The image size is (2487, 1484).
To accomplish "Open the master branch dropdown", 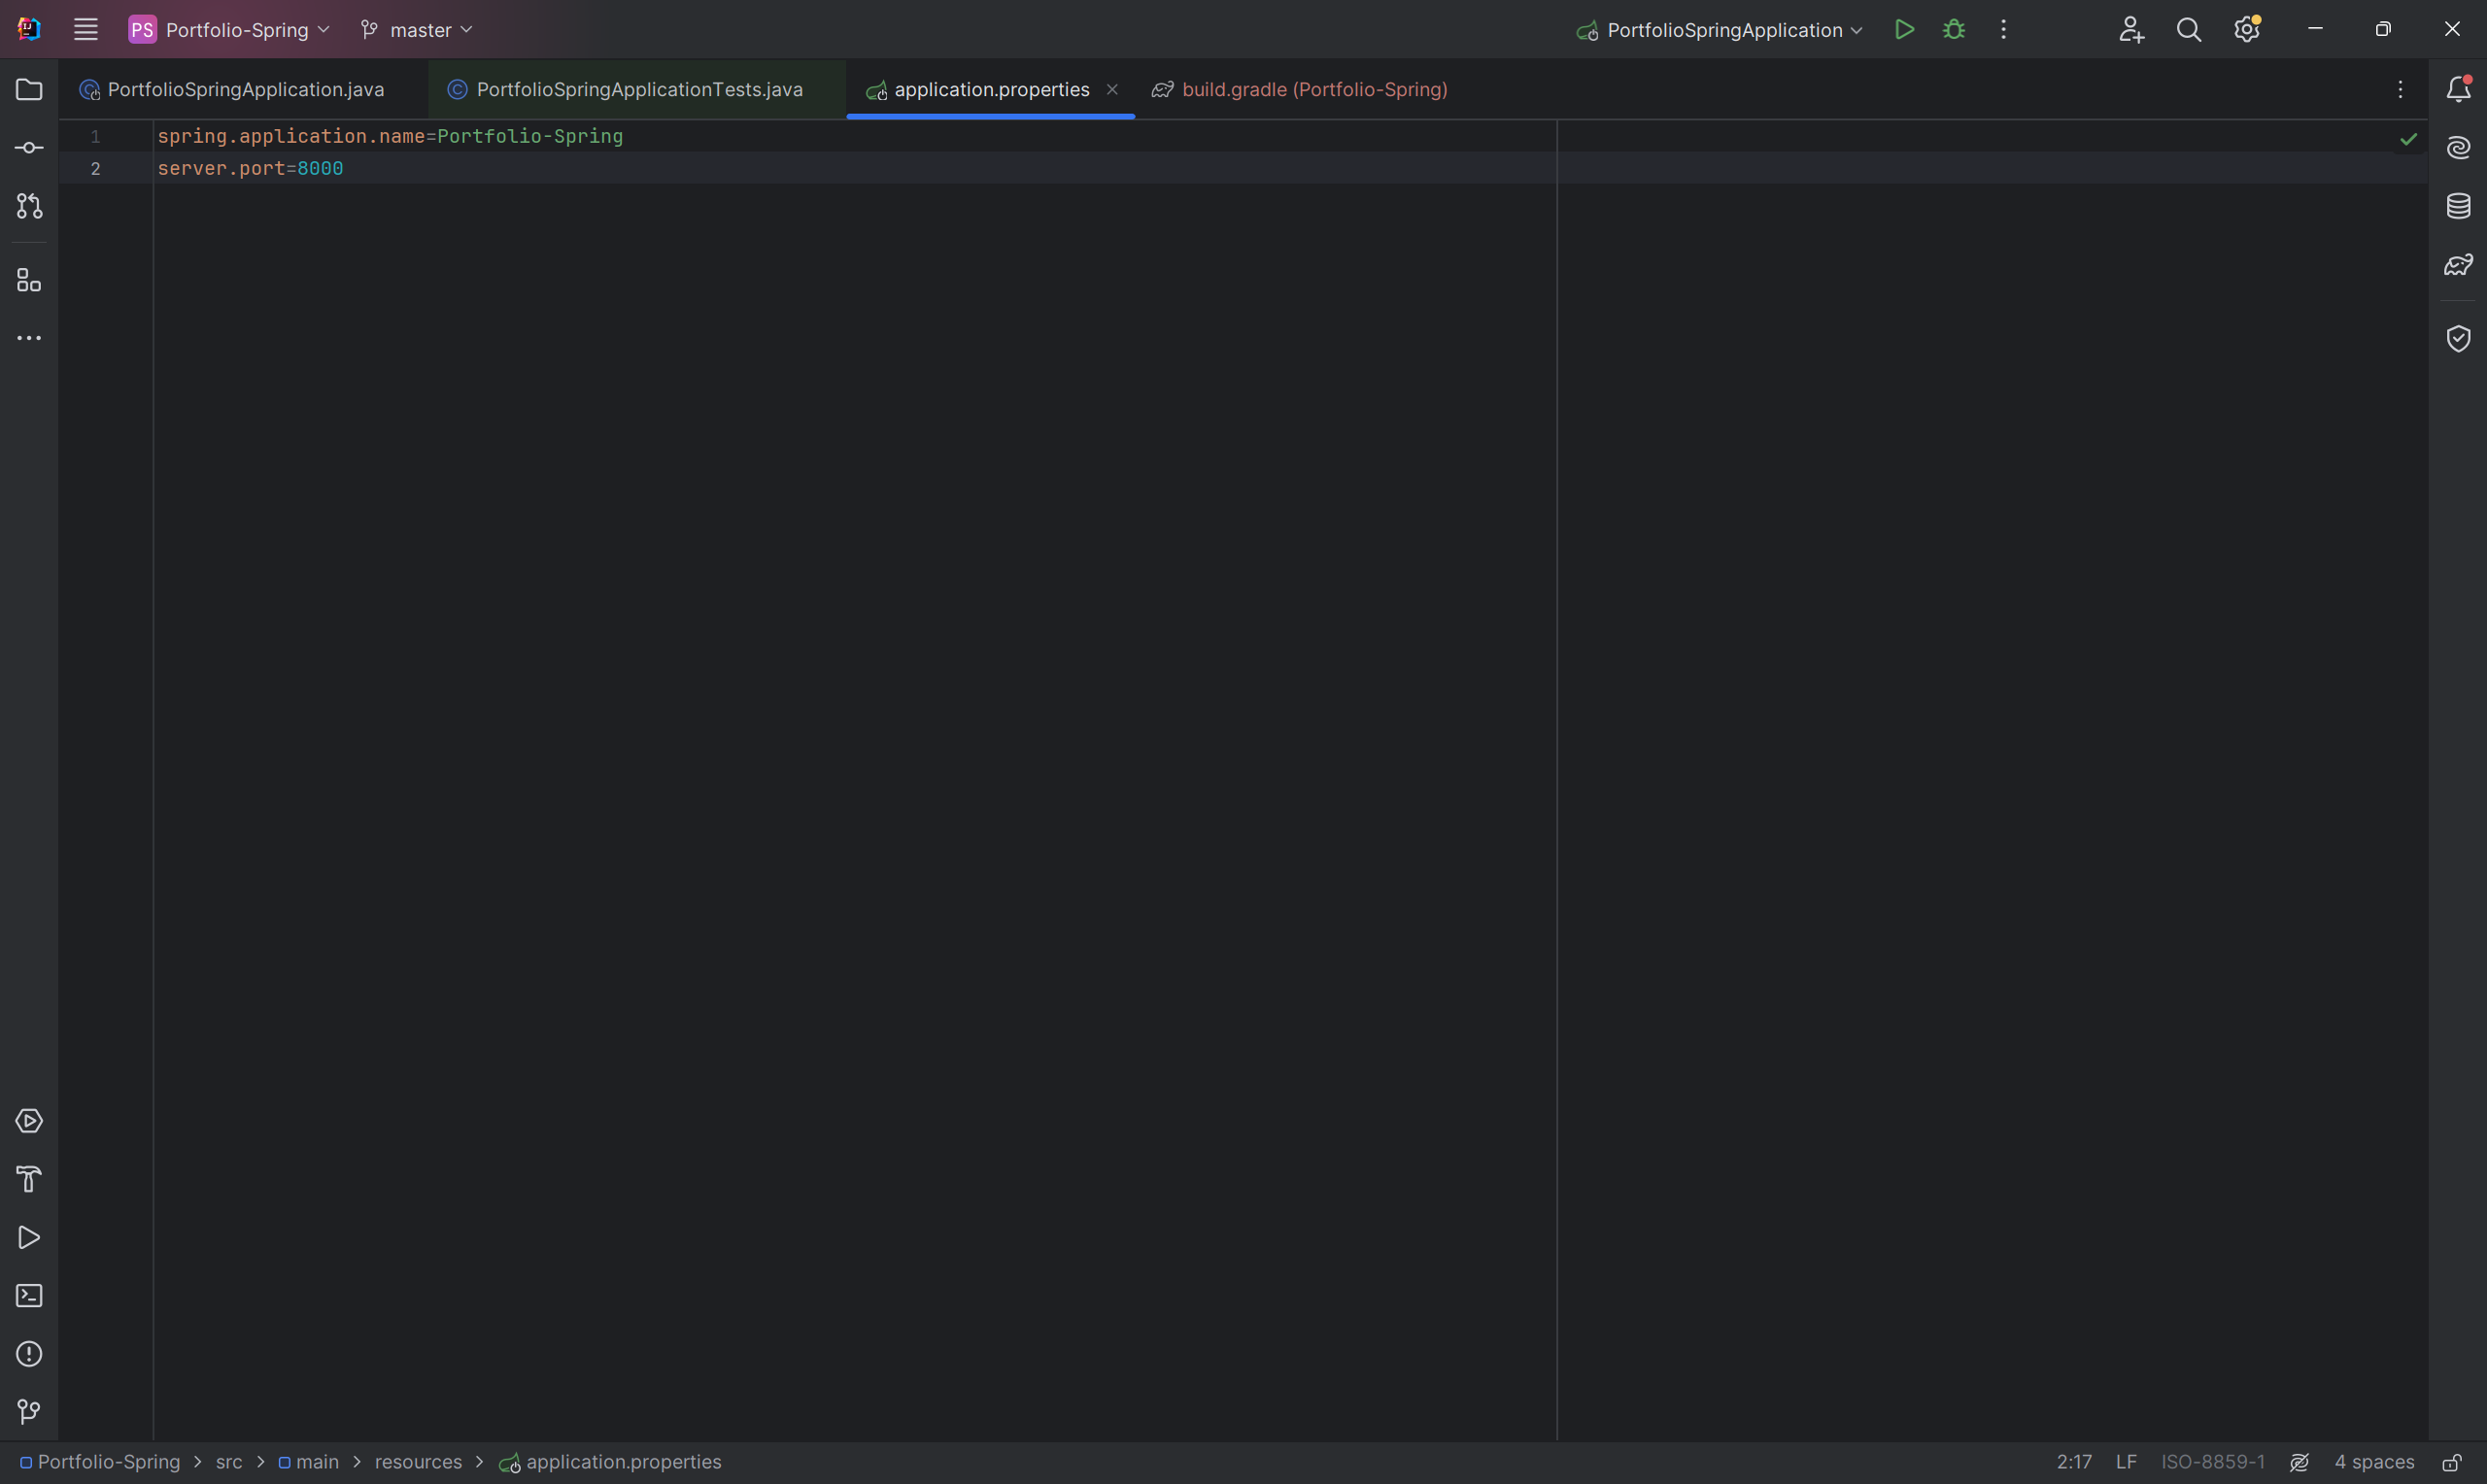I will pos(419,30).
